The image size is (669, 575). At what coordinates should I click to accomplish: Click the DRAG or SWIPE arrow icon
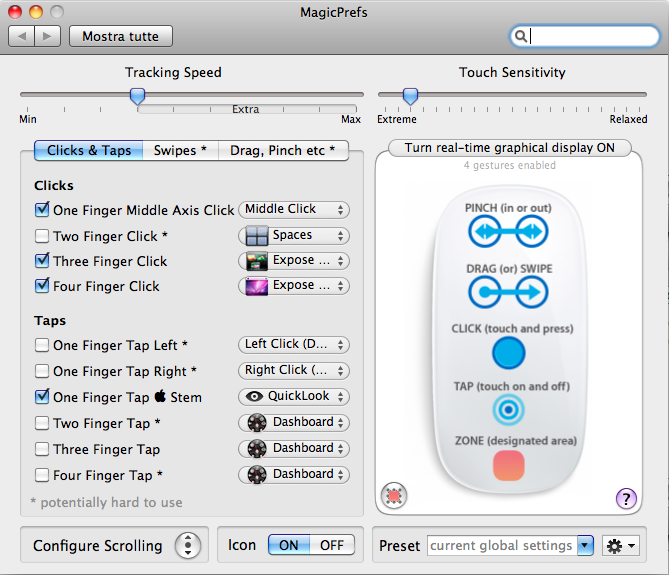pyautogui.click(x=508, y=292)
